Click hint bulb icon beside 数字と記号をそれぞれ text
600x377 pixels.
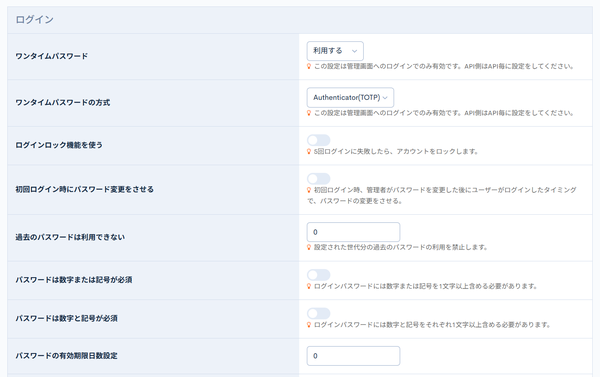309,325
